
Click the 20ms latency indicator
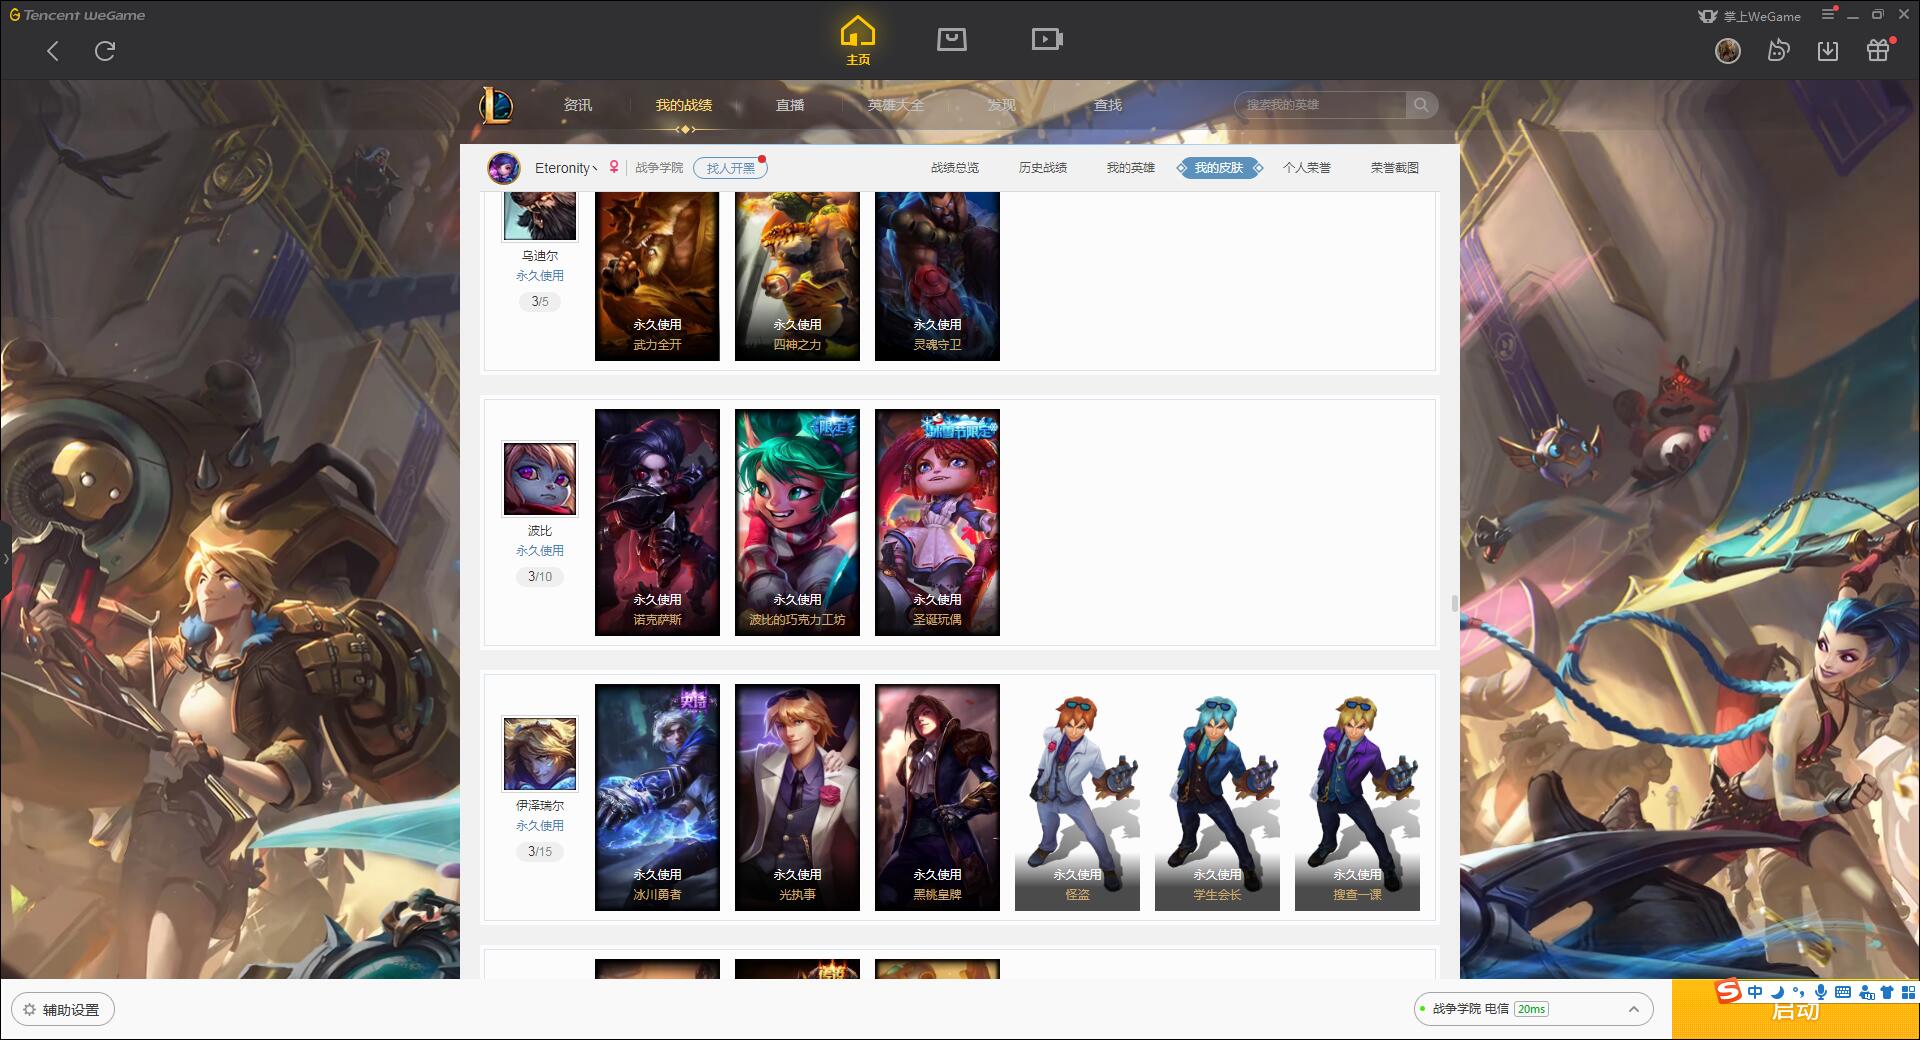click(x=1531, y=1009)
